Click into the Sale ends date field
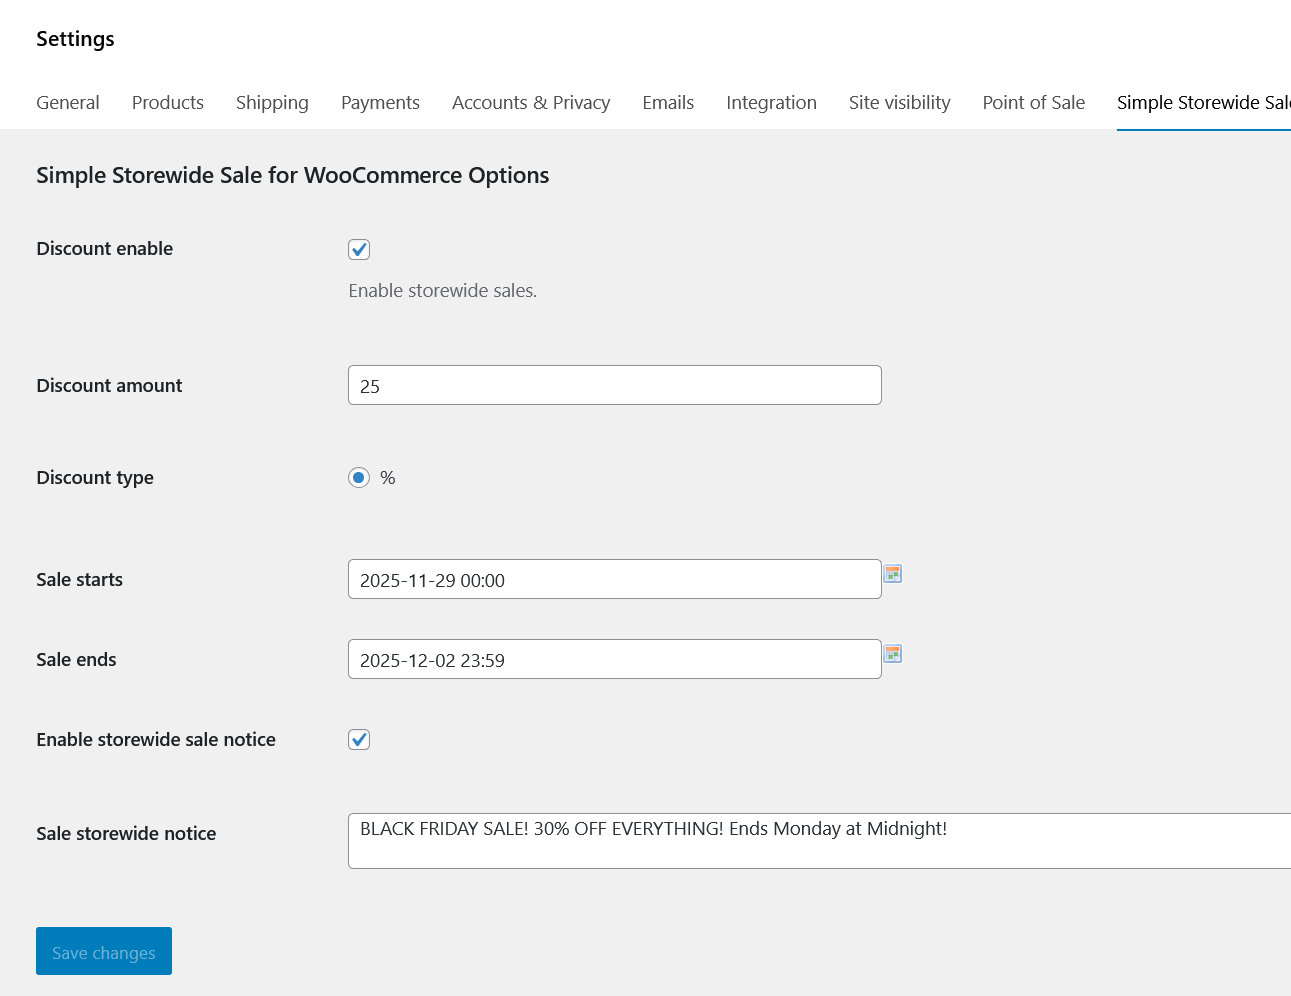1291x996 pixels. (x=614, y=660)
